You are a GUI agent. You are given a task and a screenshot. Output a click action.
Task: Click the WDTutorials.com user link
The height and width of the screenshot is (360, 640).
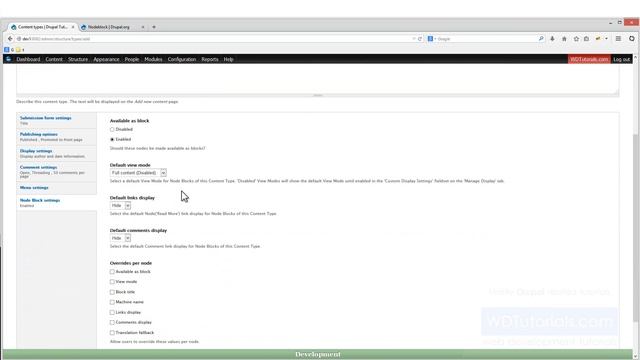[589, 59]
